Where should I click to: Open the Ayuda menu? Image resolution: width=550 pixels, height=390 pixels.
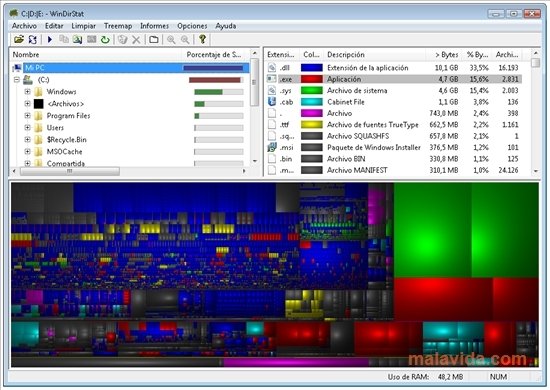(226, 26)
